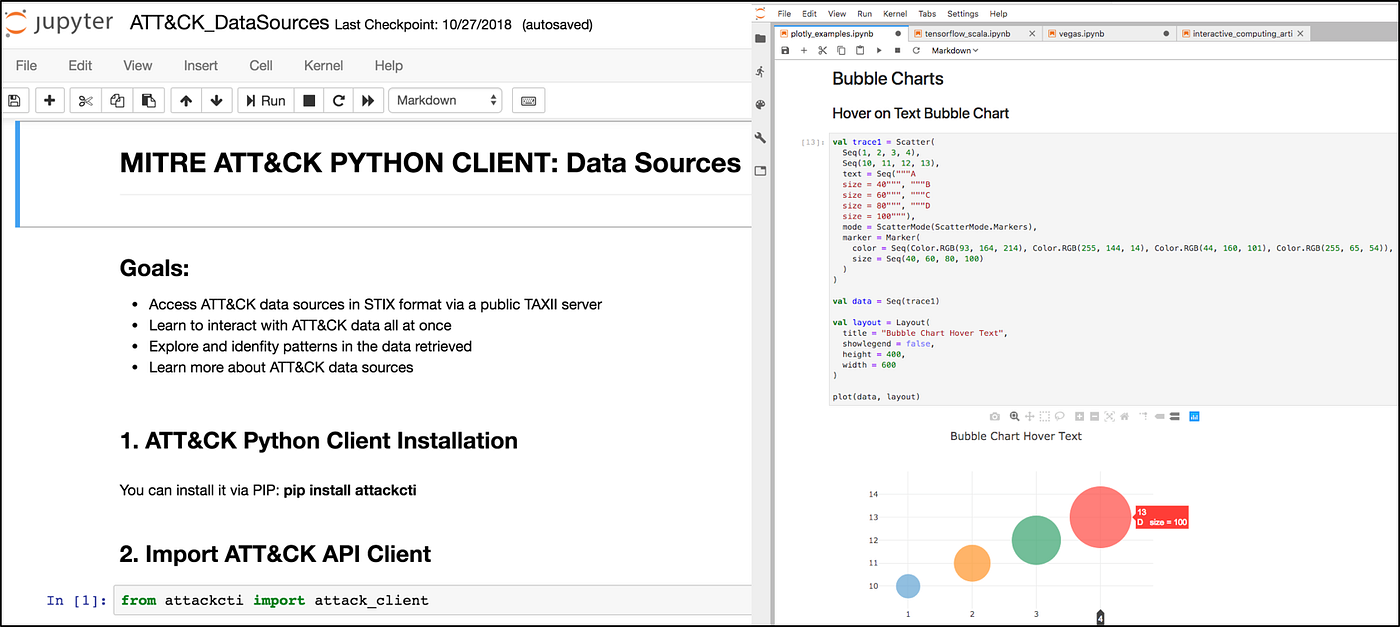Open the Kernel menu in classic Jupyter
The width and height of the screenshot is (1400, 627).
click(x=323, y=65)
